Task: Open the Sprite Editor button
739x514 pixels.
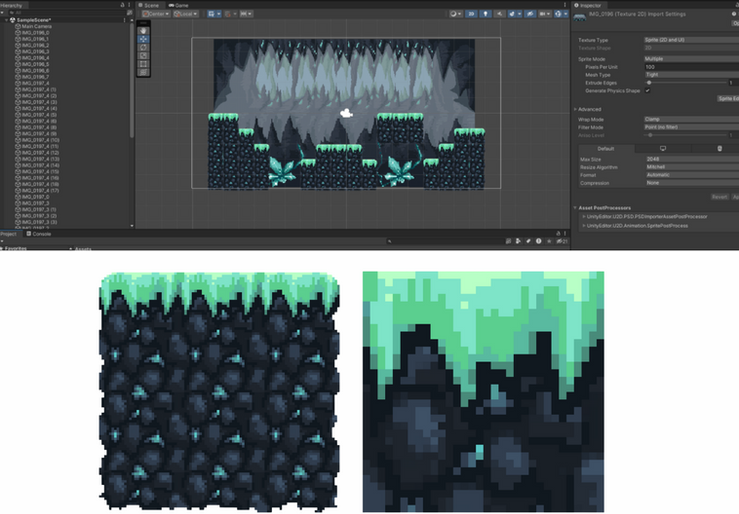Action: pos(728,98)
